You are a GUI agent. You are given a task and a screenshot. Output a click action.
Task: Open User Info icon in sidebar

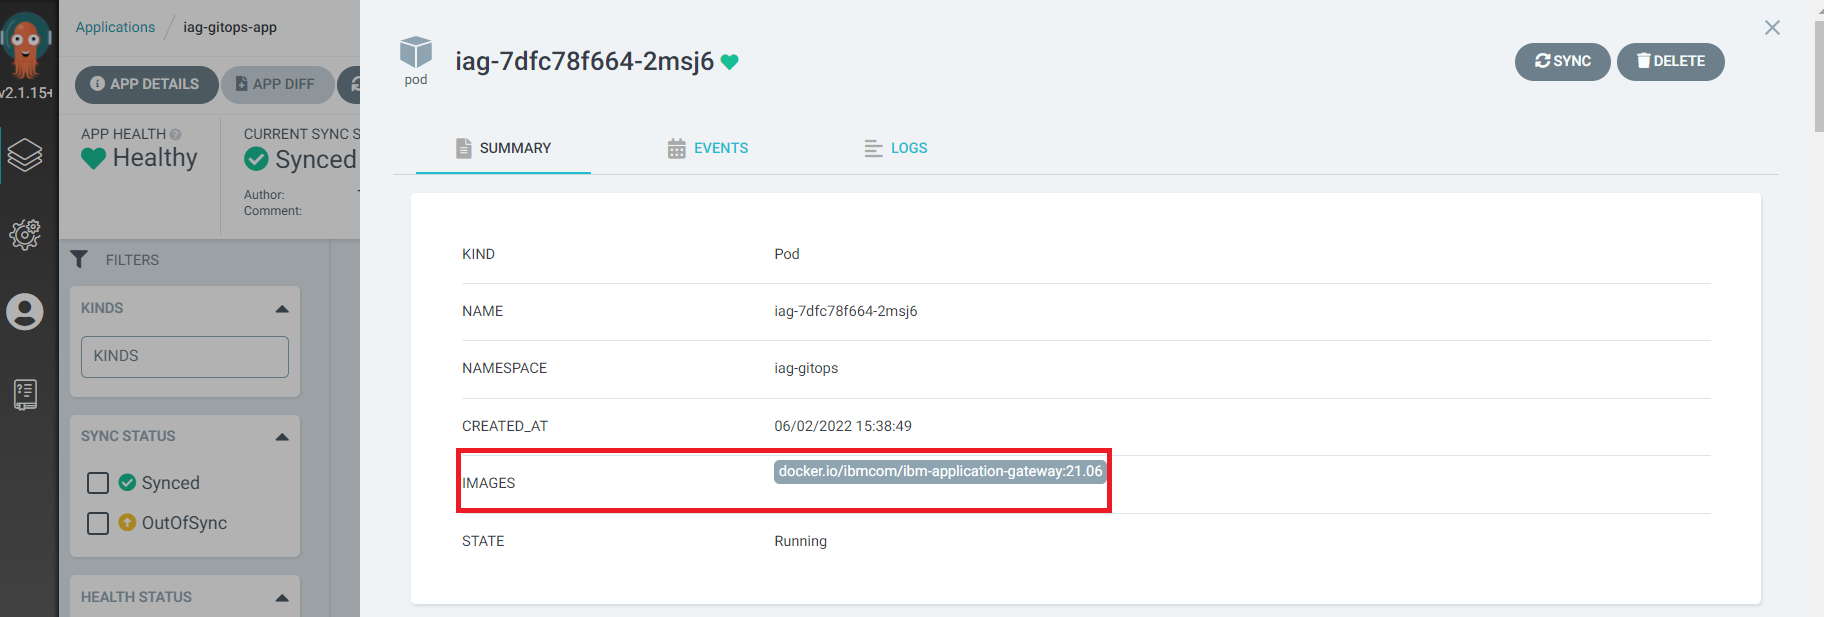point(25,312)
